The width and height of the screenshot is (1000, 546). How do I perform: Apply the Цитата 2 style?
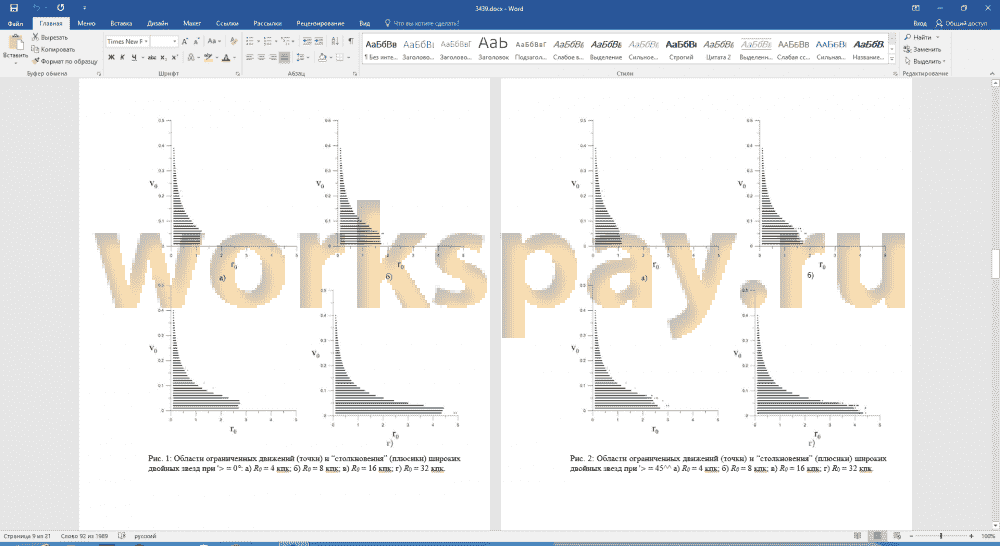pos(719,49)
